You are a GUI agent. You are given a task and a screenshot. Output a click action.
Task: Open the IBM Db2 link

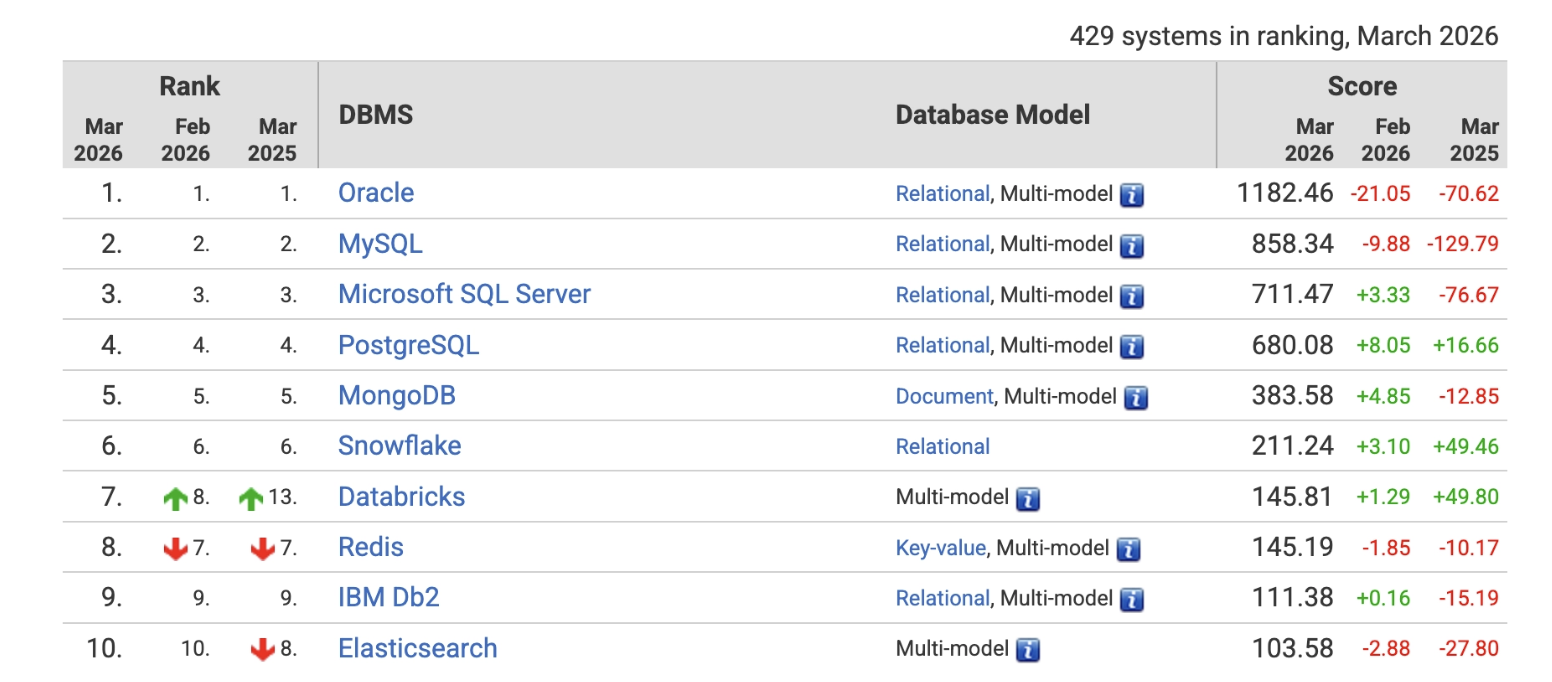[389, 598]
